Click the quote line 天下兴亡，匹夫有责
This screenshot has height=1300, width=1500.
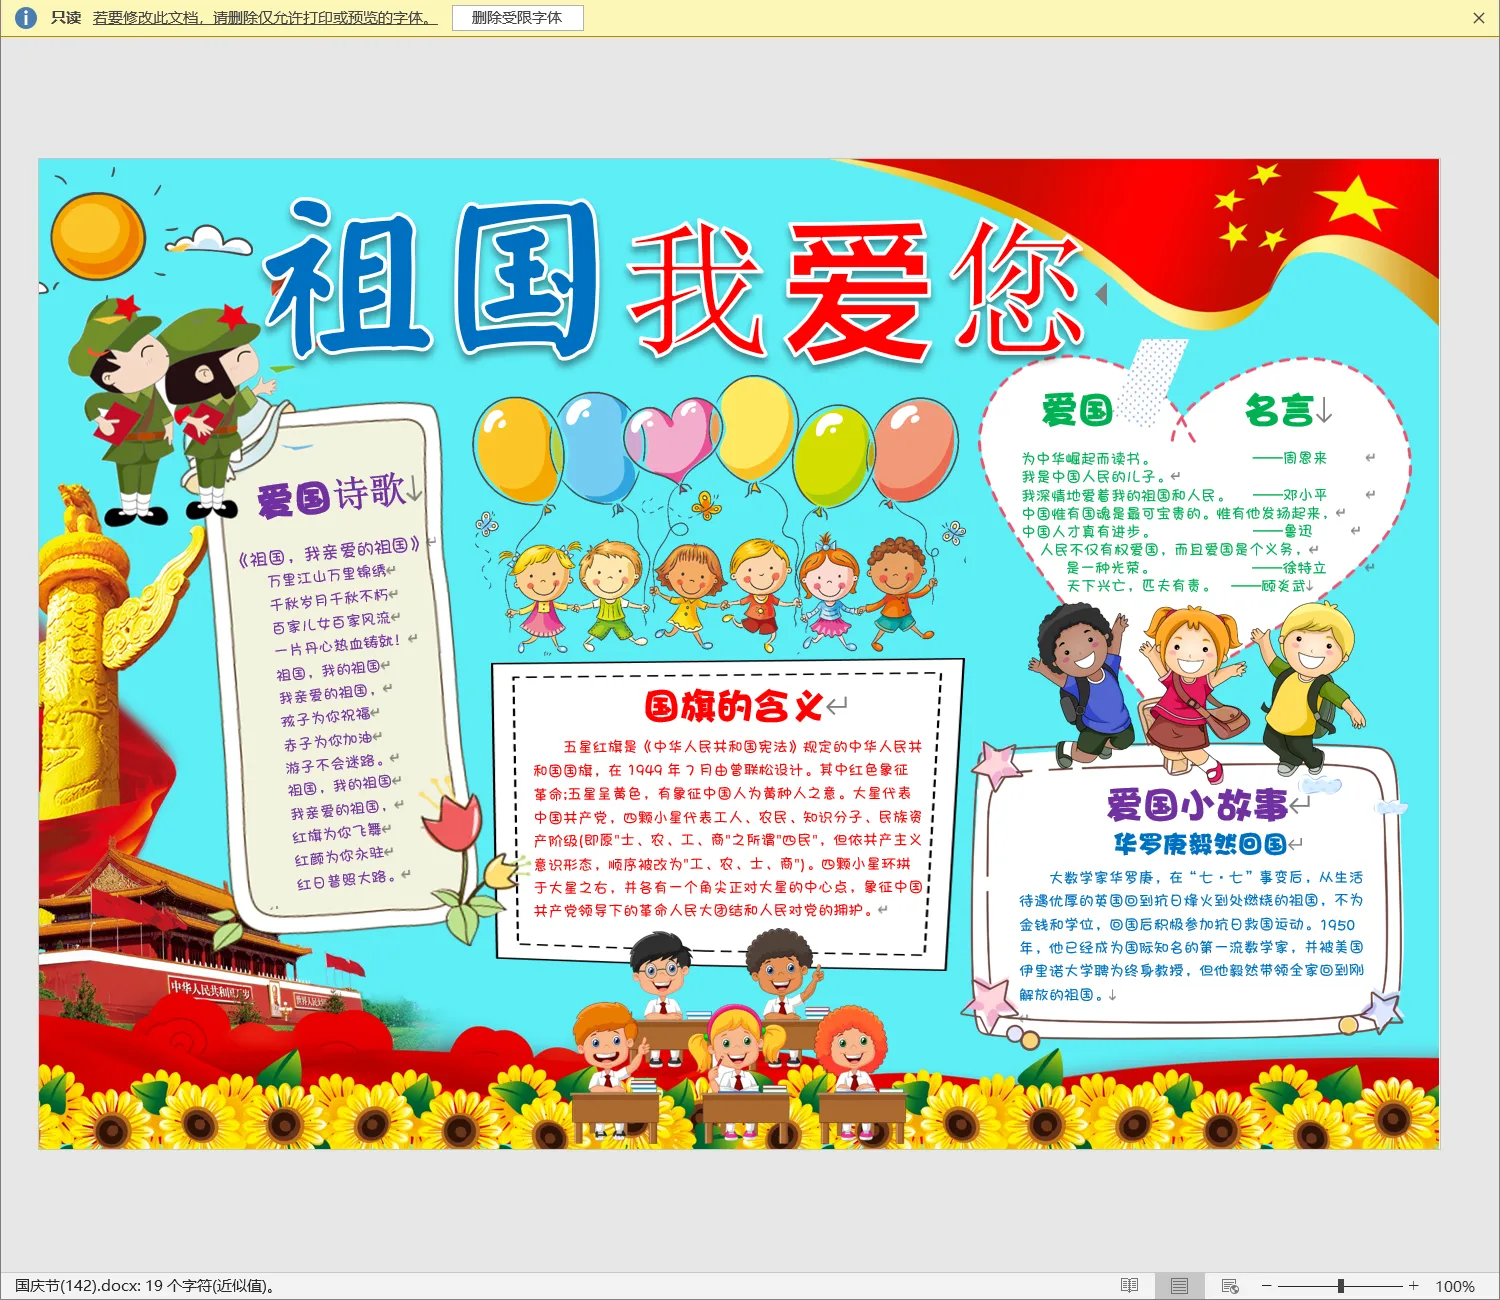[1138, 586]
